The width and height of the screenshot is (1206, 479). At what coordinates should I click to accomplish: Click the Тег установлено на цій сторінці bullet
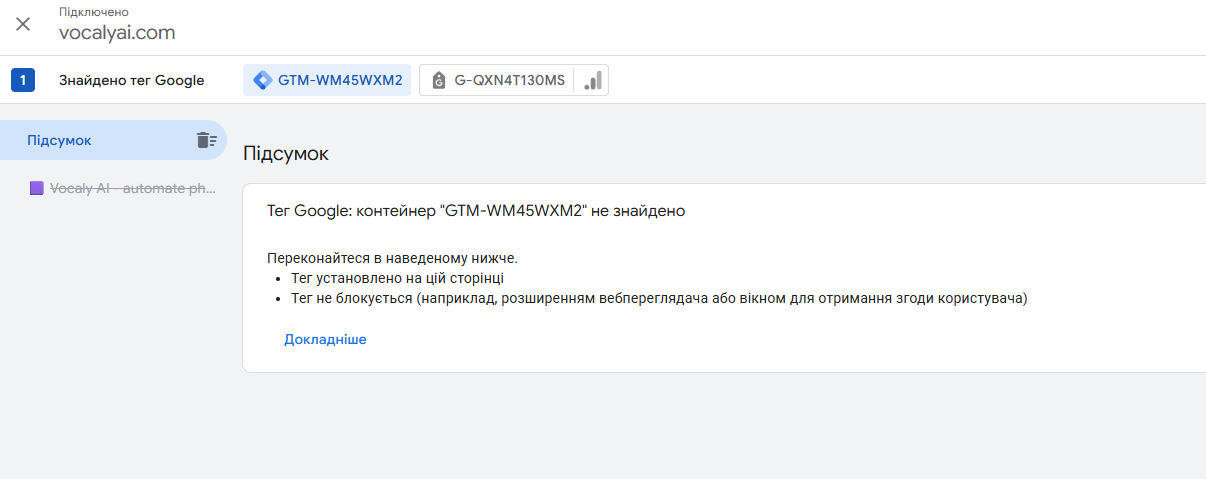click(x=397, y=278)
